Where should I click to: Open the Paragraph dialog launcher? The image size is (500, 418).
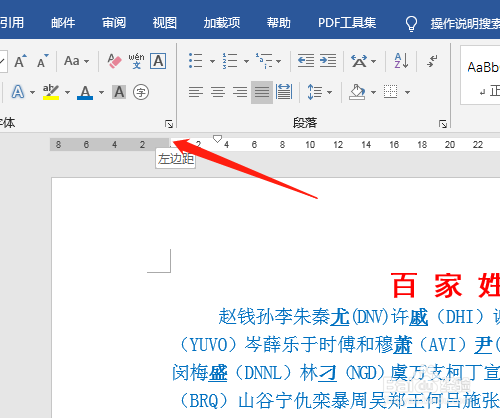coord(443,124)
